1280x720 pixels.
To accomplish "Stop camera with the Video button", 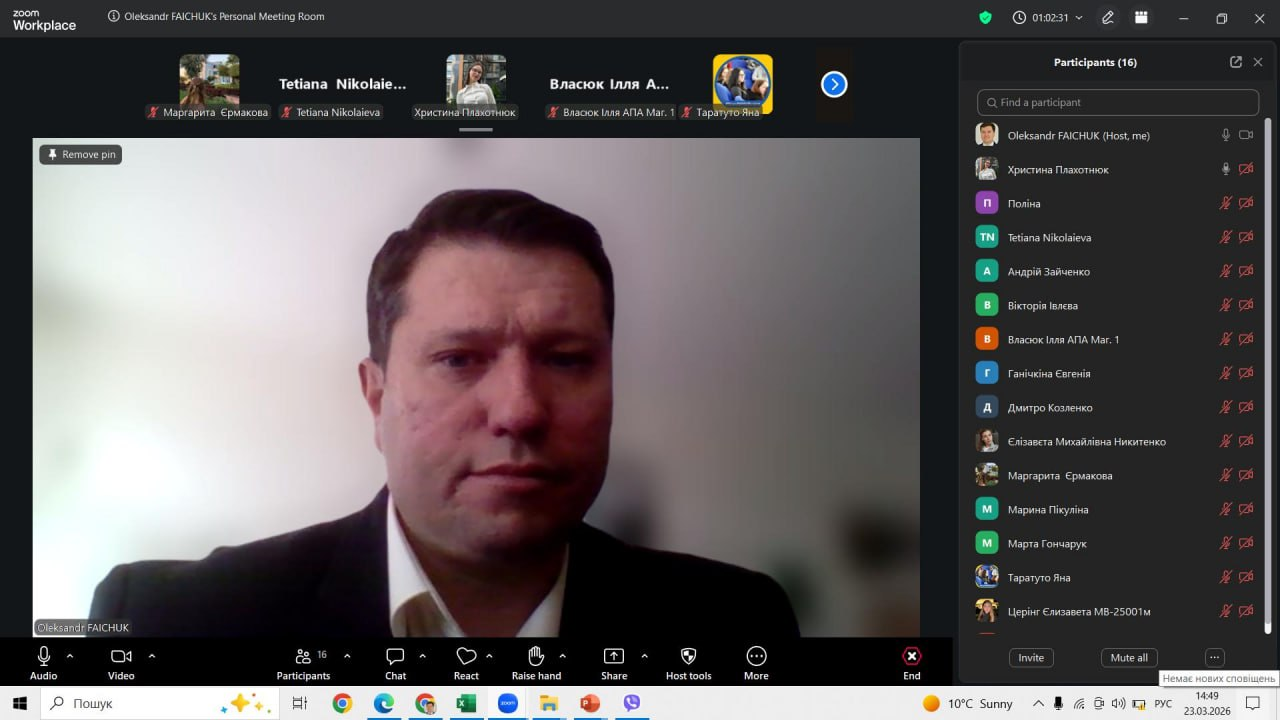I will [121, 663].
